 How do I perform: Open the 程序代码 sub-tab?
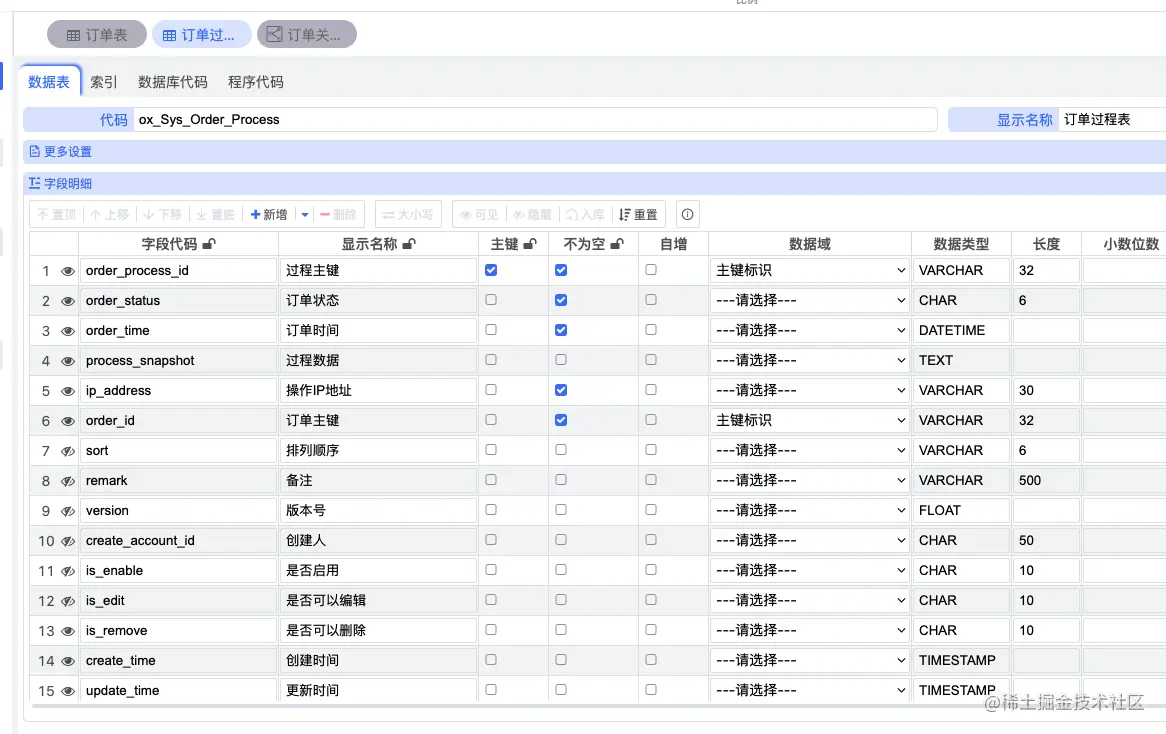tap(256, 82)
